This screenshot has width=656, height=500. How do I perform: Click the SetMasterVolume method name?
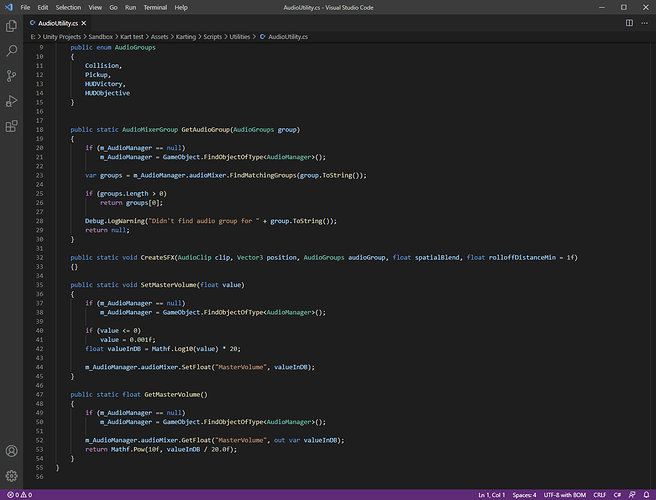click(x=169, y=285)
